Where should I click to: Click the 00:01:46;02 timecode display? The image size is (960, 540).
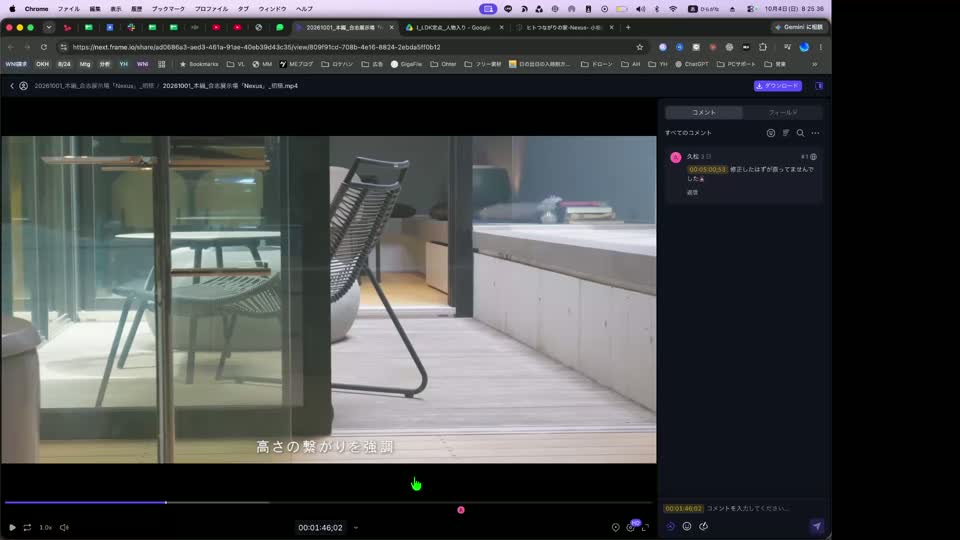320,528
